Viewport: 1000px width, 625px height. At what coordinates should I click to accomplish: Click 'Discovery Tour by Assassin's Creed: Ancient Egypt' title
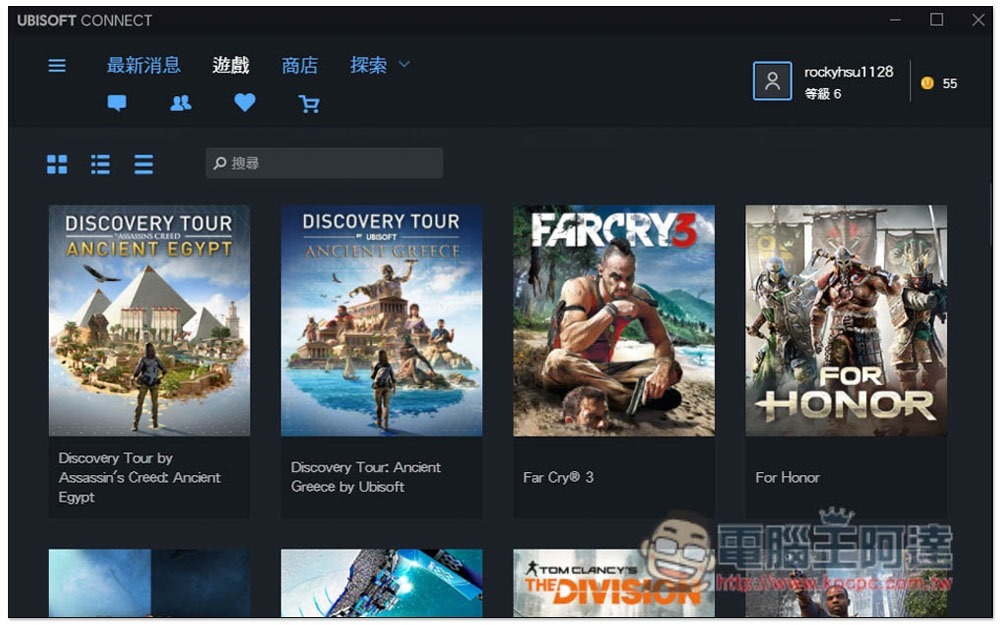coord(139,477)
